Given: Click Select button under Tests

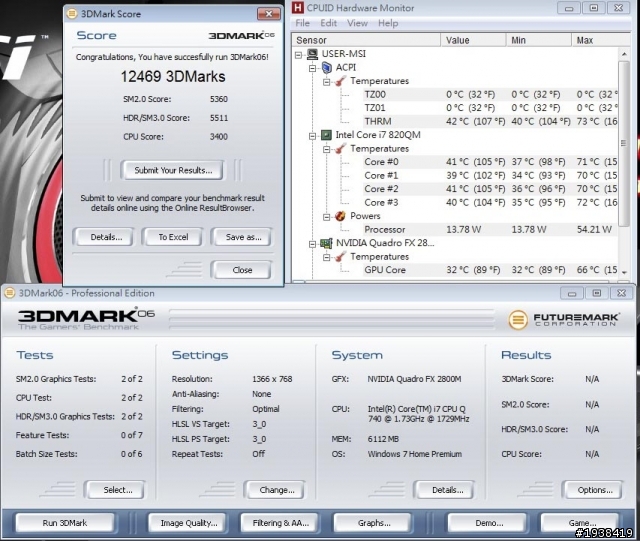Looking at the screenshot, I should (115, 490).
